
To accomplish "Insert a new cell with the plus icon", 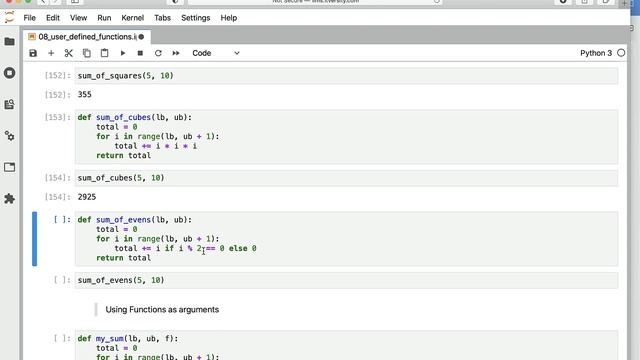I will click(x=51, y=53).
